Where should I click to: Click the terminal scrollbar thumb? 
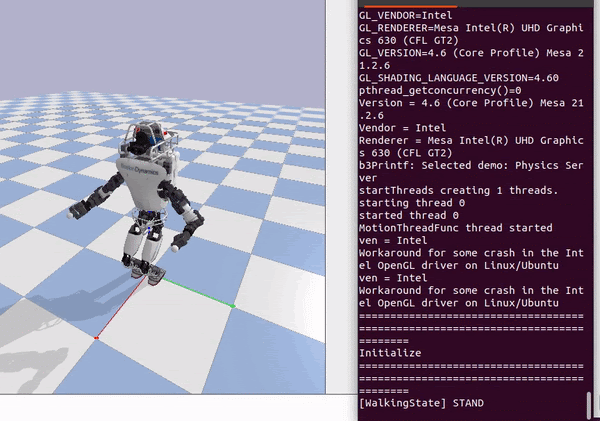[589, 406]
